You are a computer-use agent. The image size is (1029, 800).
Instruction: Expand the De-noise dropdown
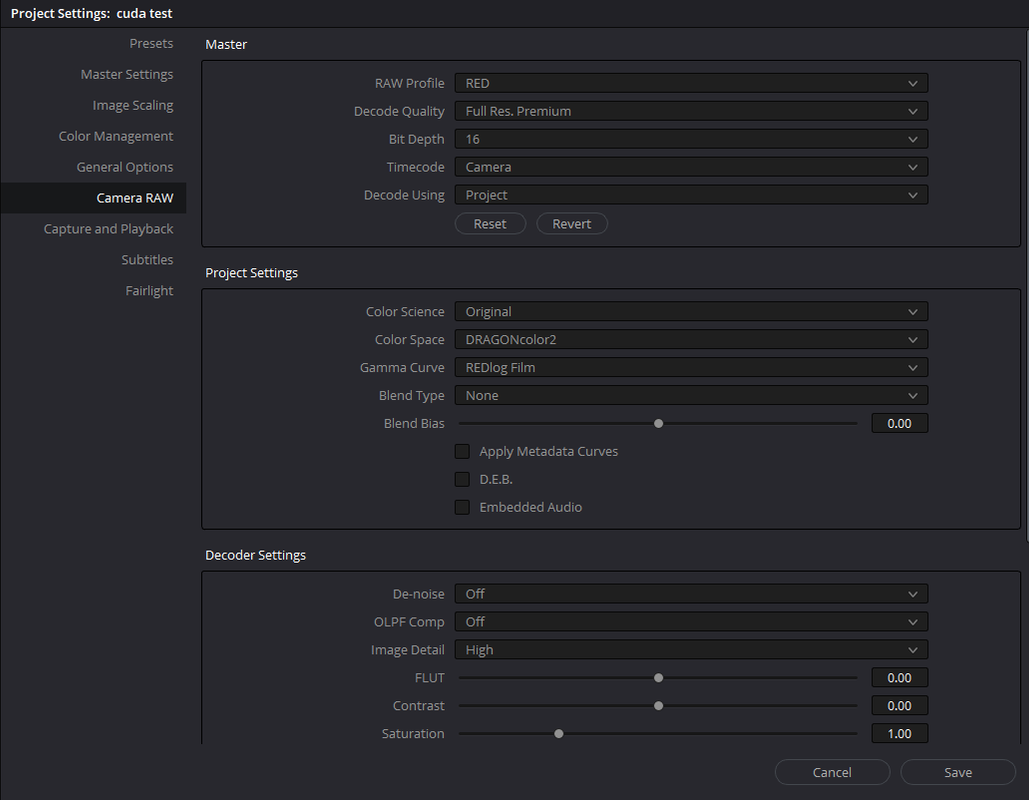(x=691, y=594)
